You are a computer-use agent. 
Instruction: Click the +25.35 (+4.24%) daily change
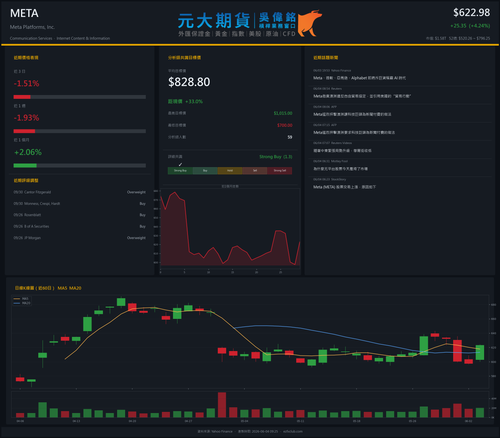click(x=470, y=26)
